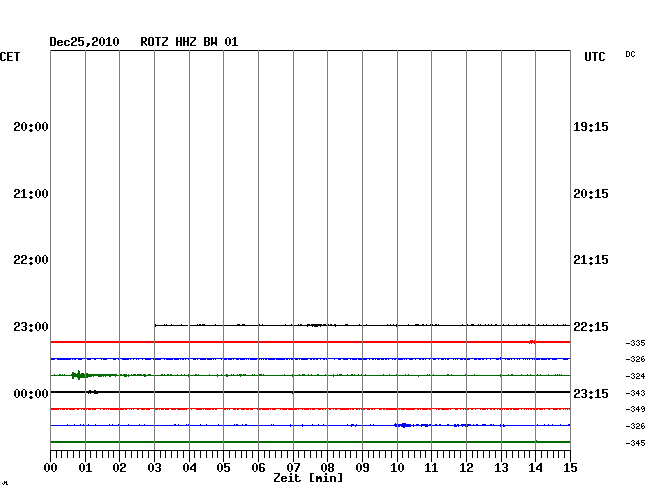Viewport: 650px width, 494px height.
Task: Click the 23:00 CET time label
Action: 31,327
